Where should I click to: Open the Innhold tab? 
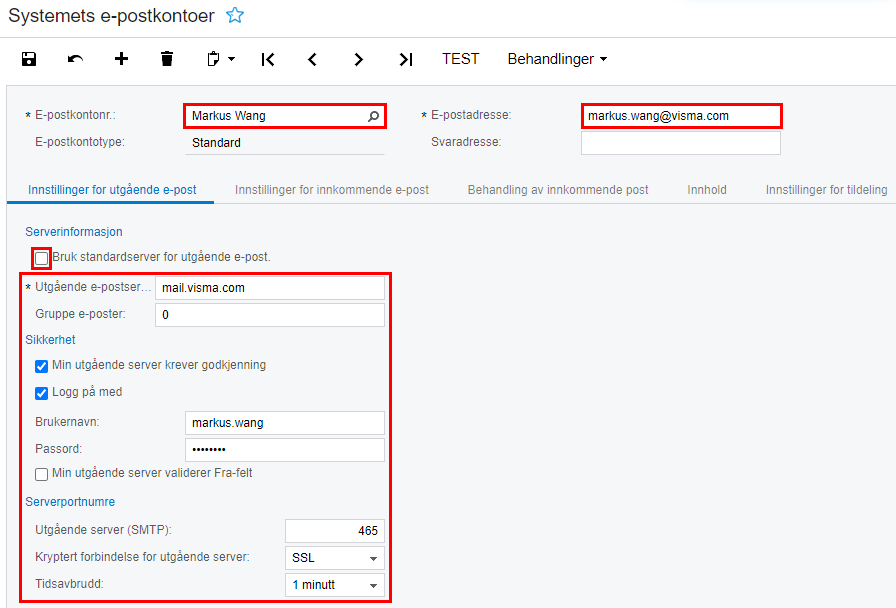coord(707,190)
